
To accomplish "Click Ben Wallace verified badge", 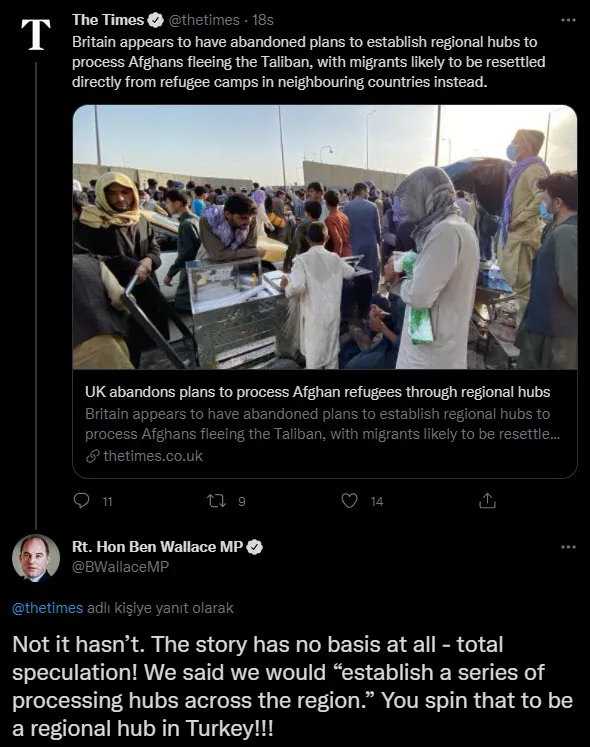I will click(255, 547).
